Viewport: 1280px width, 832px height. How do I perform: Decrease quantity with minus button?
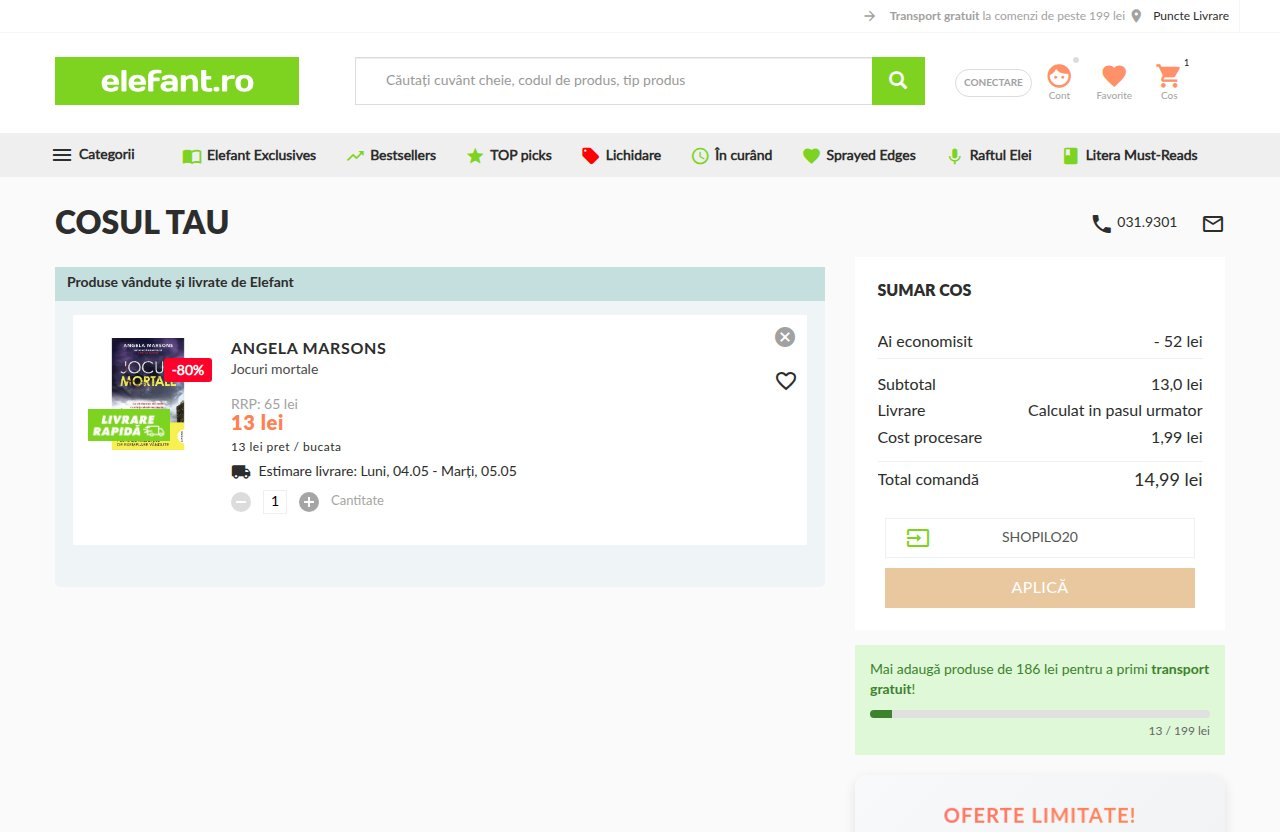241,502
